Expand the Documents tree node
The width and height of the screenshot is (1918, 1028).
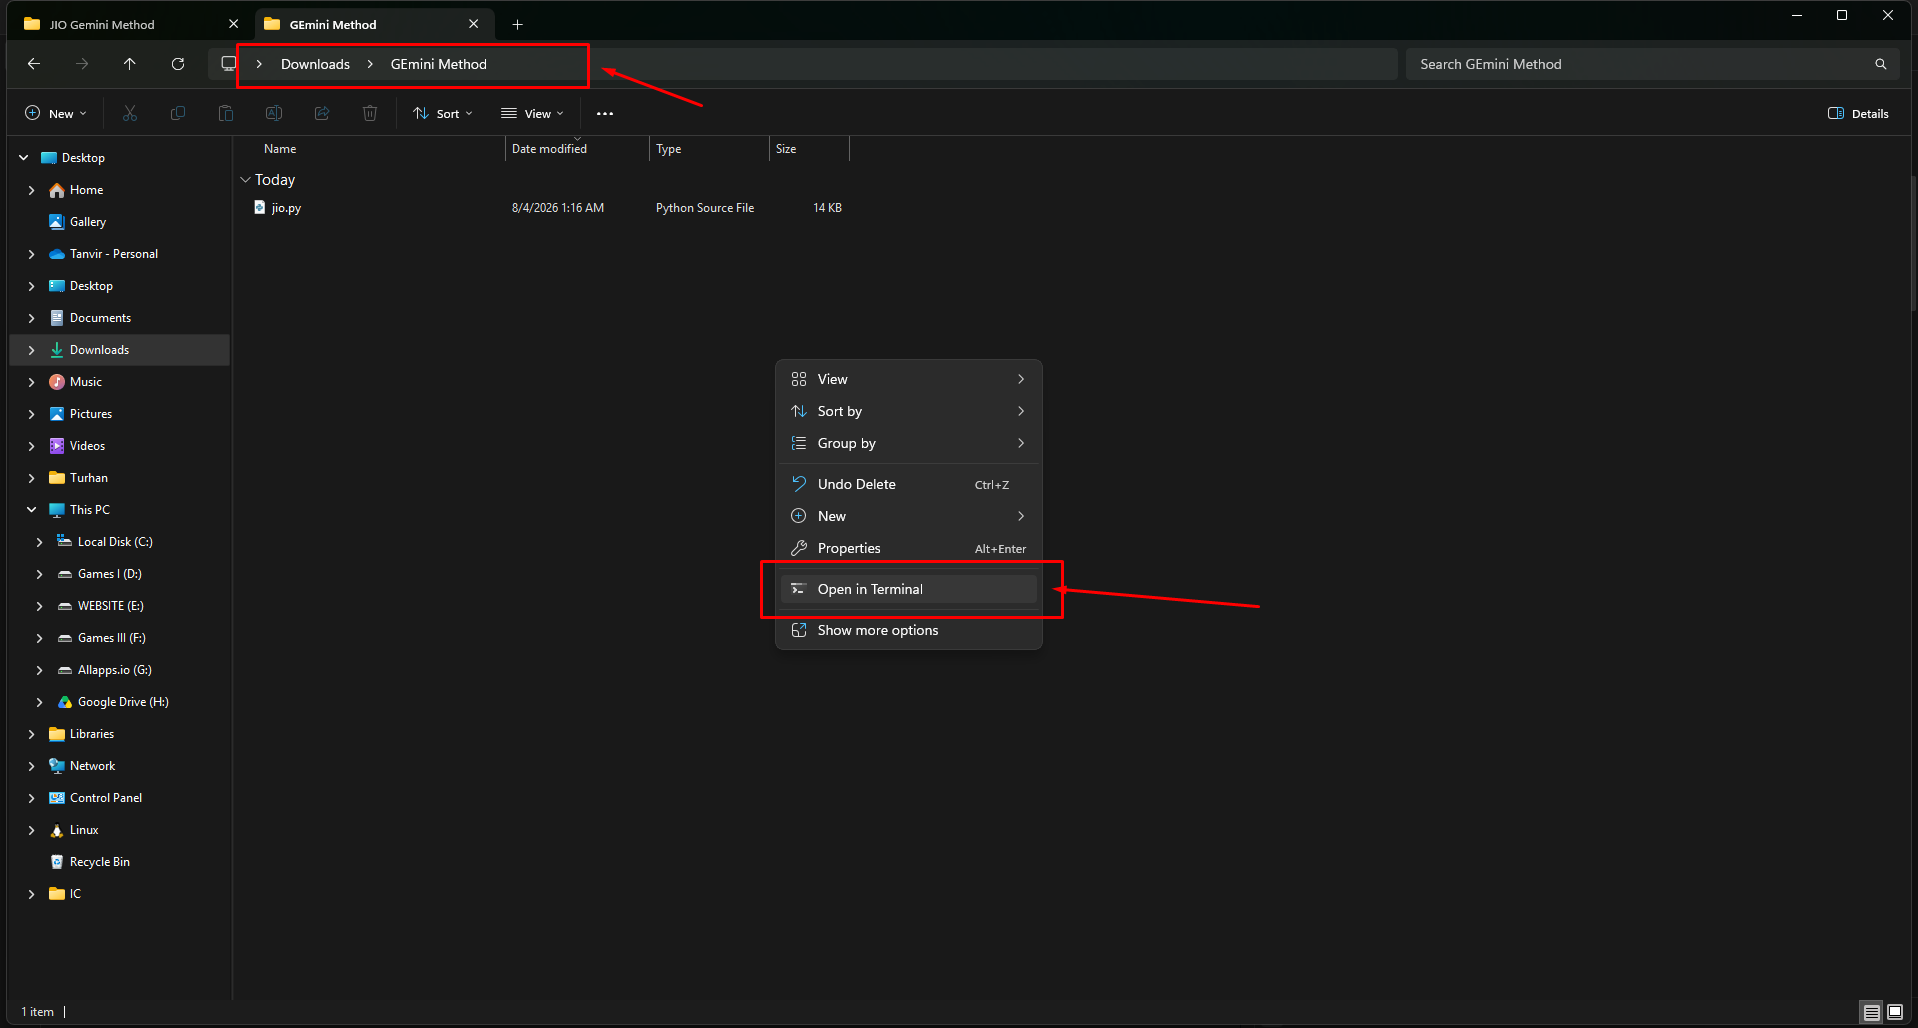click(32, 318)
